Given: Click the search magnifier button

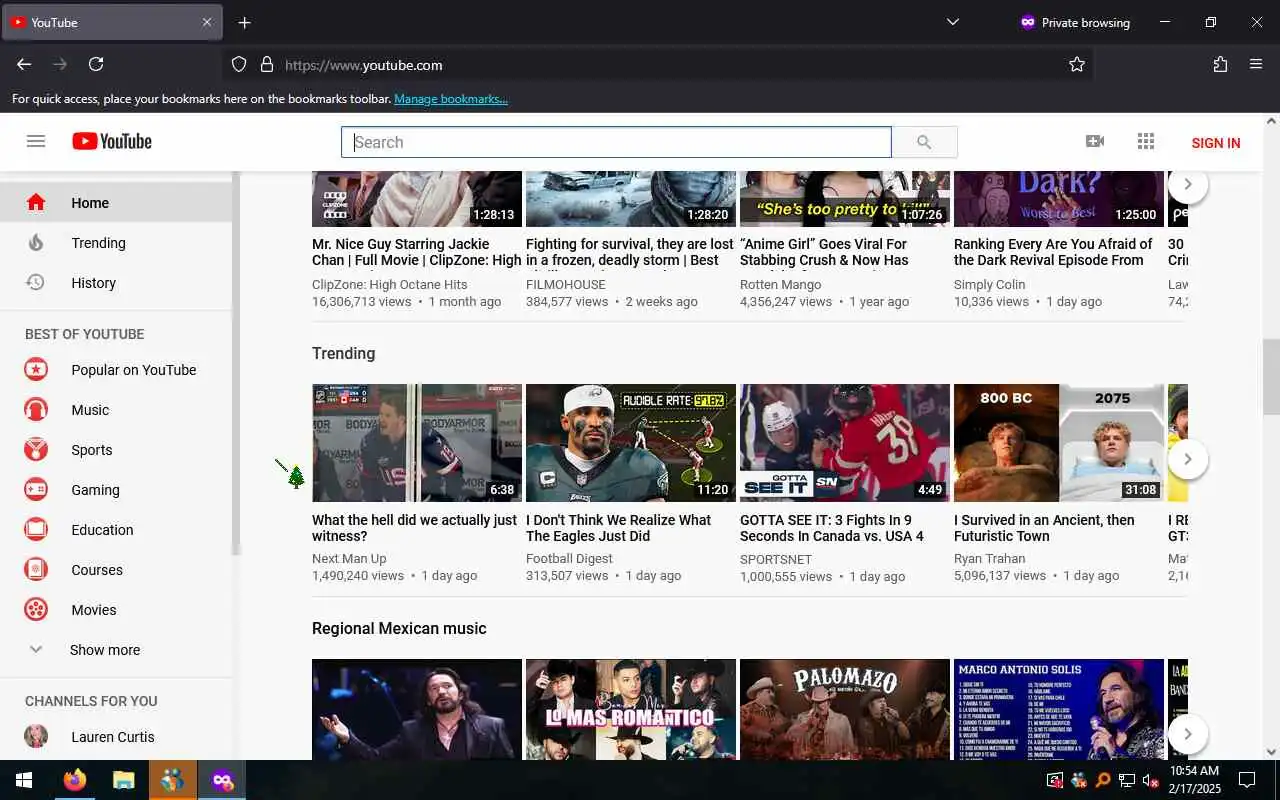Looking at the screenshot, I should click(x=924, y=142).
